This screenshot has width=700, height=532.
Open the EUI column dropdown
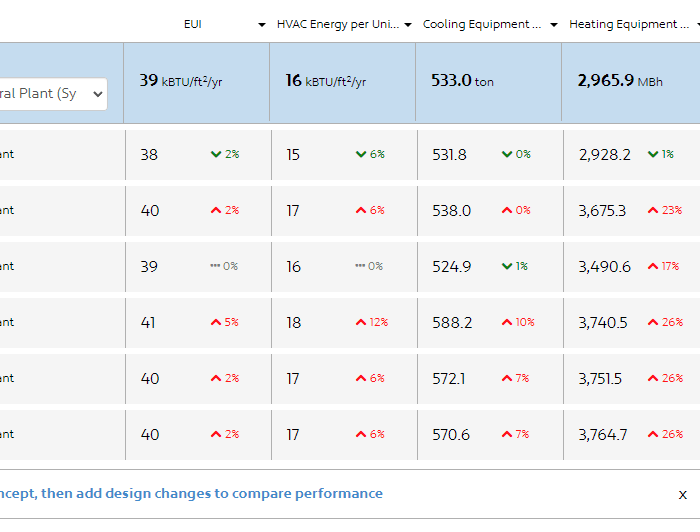coord(262,25)
